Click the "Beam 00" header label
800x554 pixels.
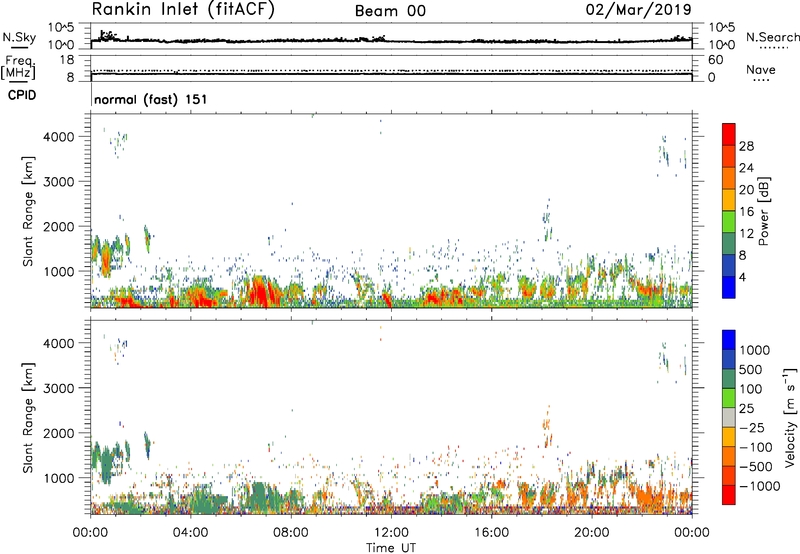[390, 11]
